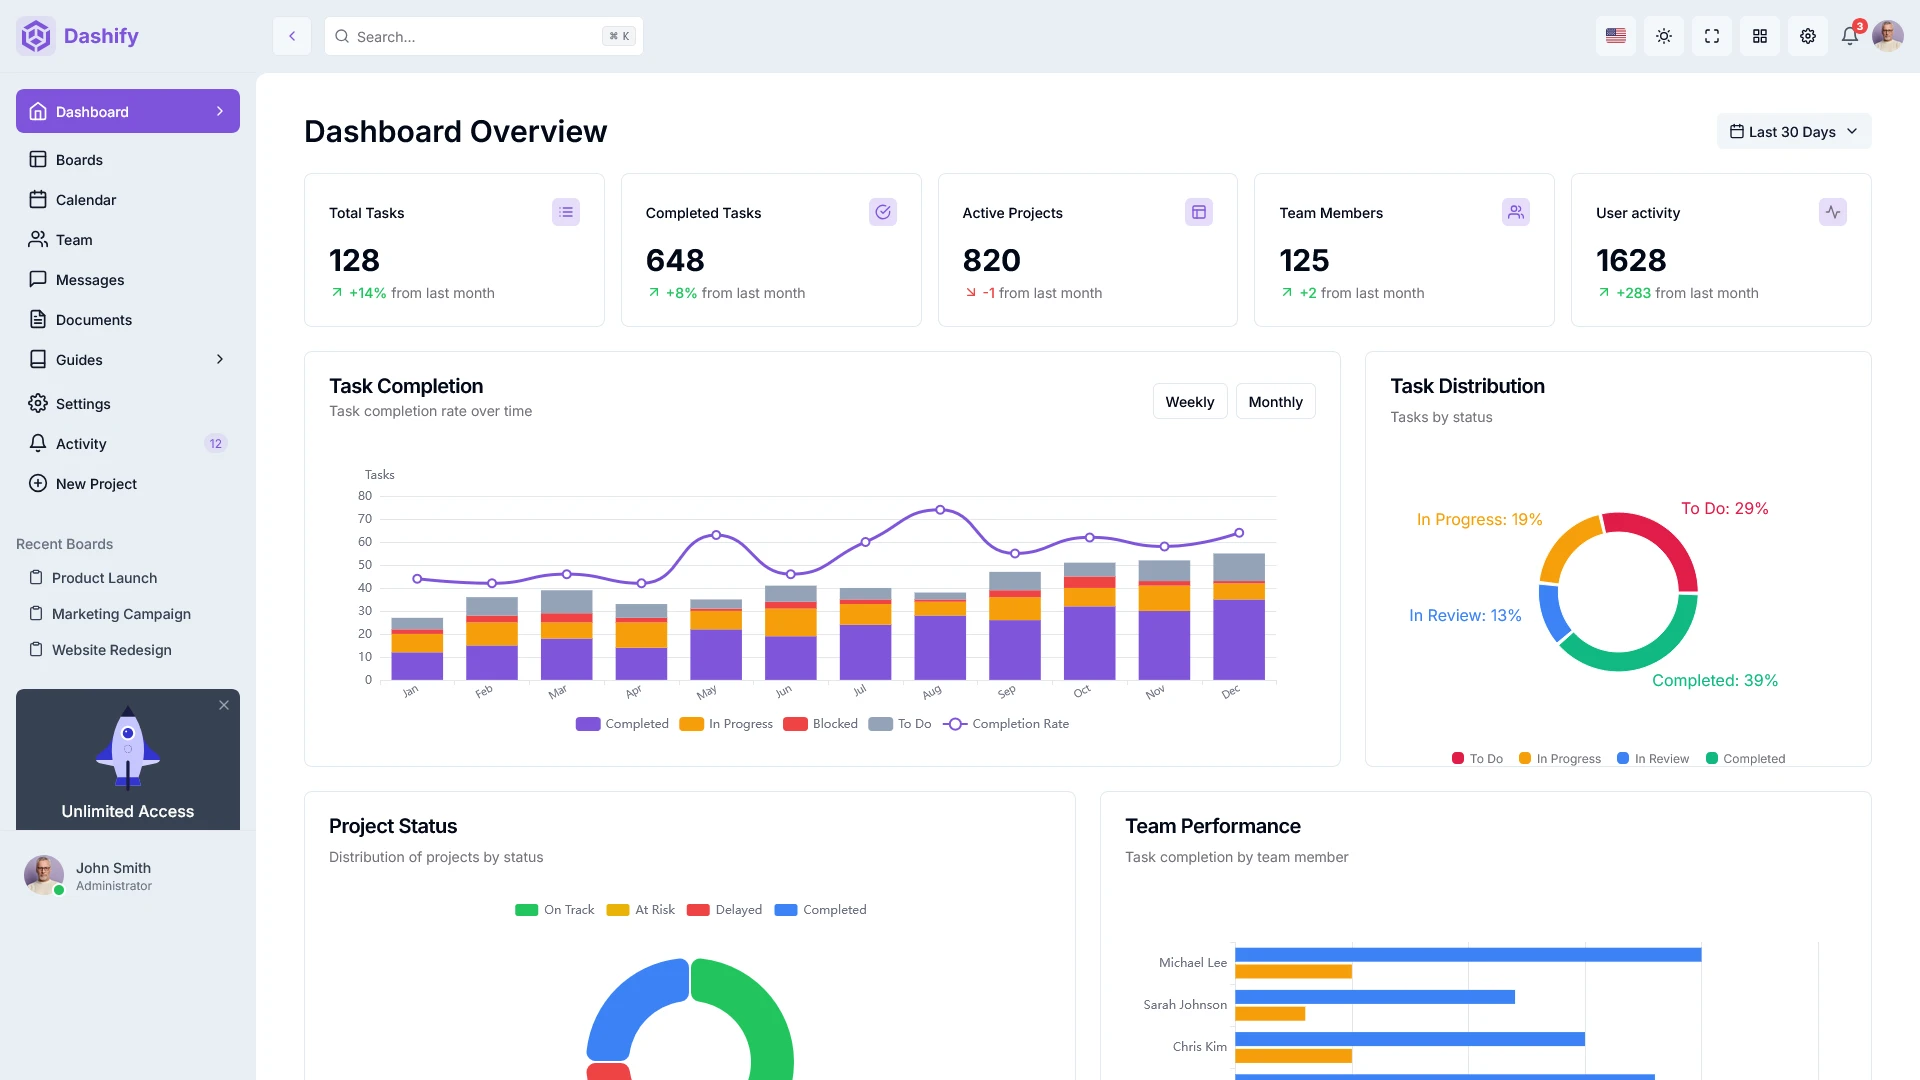Expand the Guides submenu chevron
The height and width of the screenshot is (1080, 1920).
tap(220, 359)
